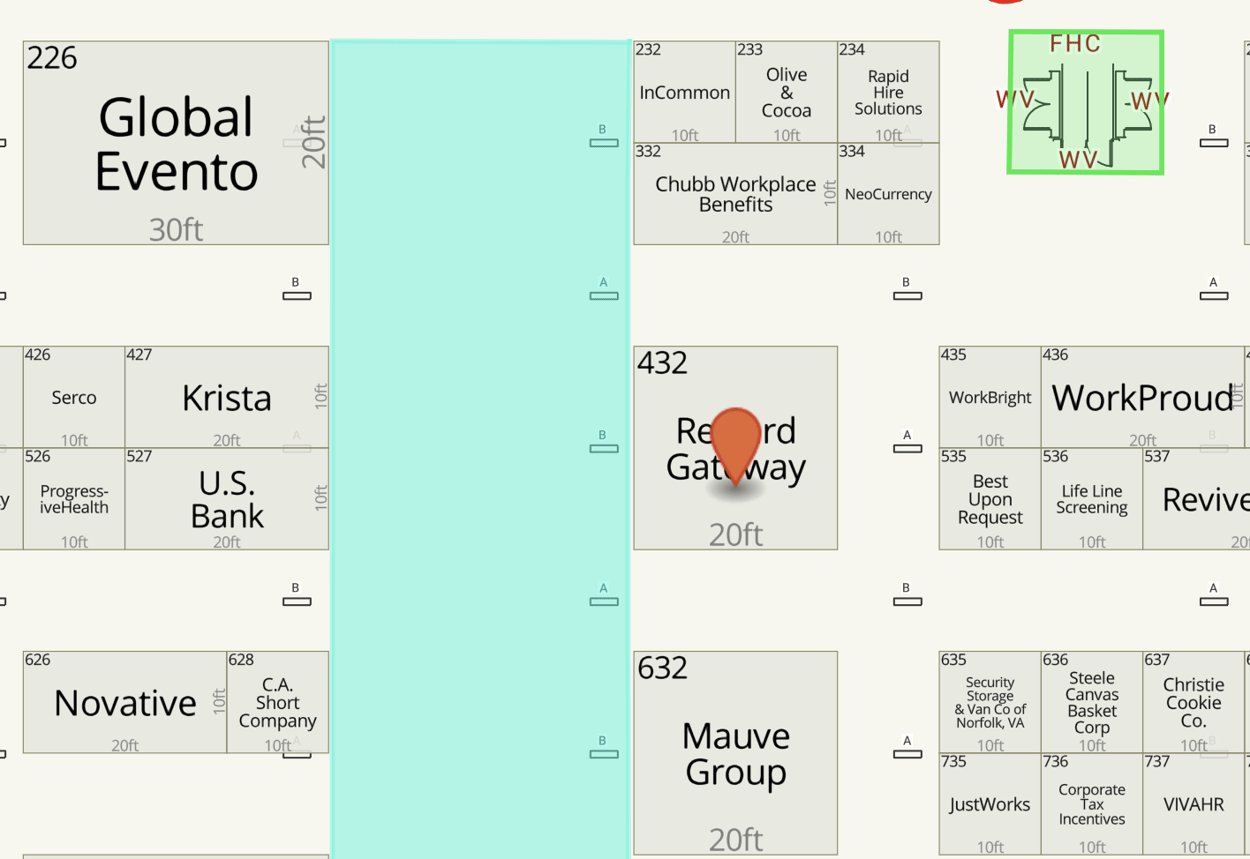This screenshot has height=859, width=1250.
Task: Select the Novative booth 626
Action: pos(125,703)
